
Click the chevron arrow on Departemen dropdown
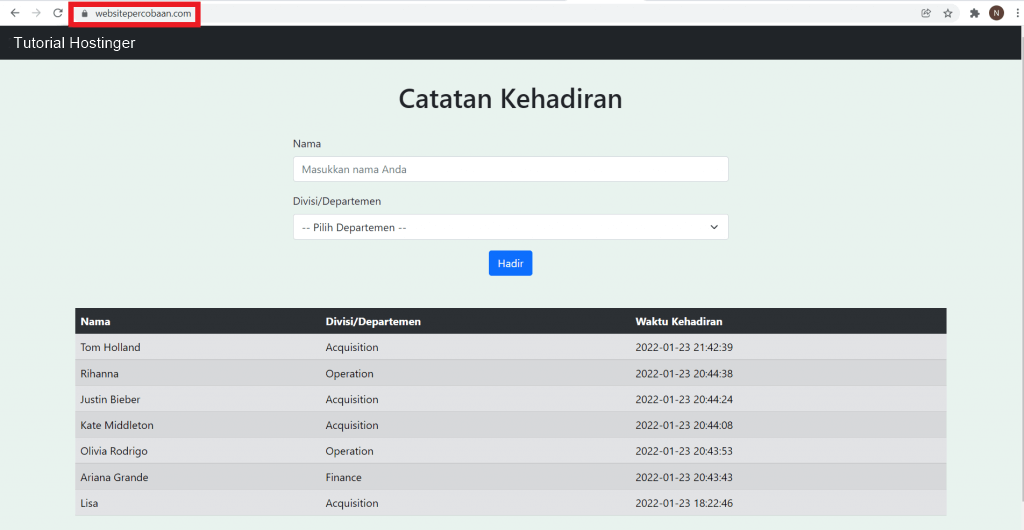tap(714, 227)
